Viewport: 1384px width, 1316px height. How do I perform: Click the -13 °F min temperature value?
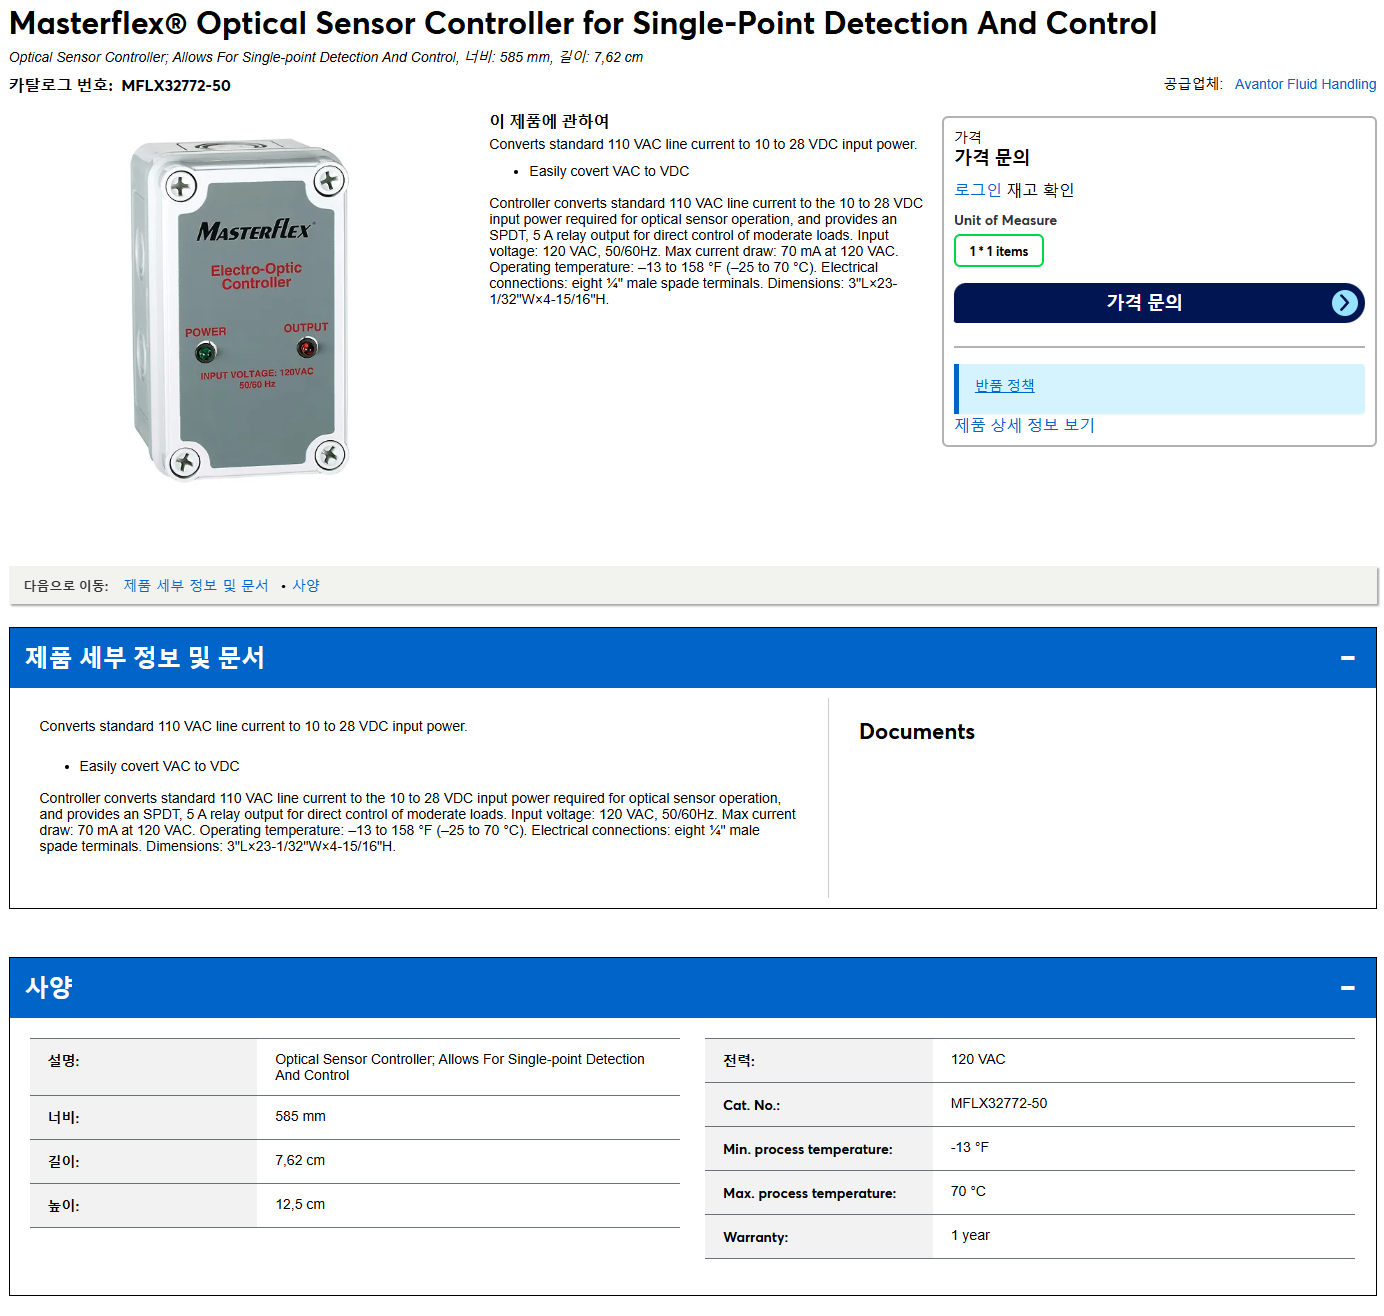(969, 1147)
